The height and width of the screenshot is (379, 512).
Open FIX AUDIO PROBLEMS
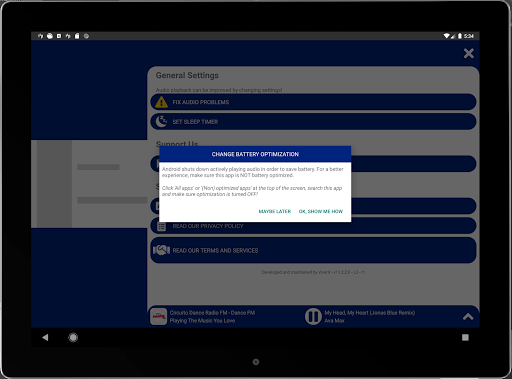[x=313, y=102]
